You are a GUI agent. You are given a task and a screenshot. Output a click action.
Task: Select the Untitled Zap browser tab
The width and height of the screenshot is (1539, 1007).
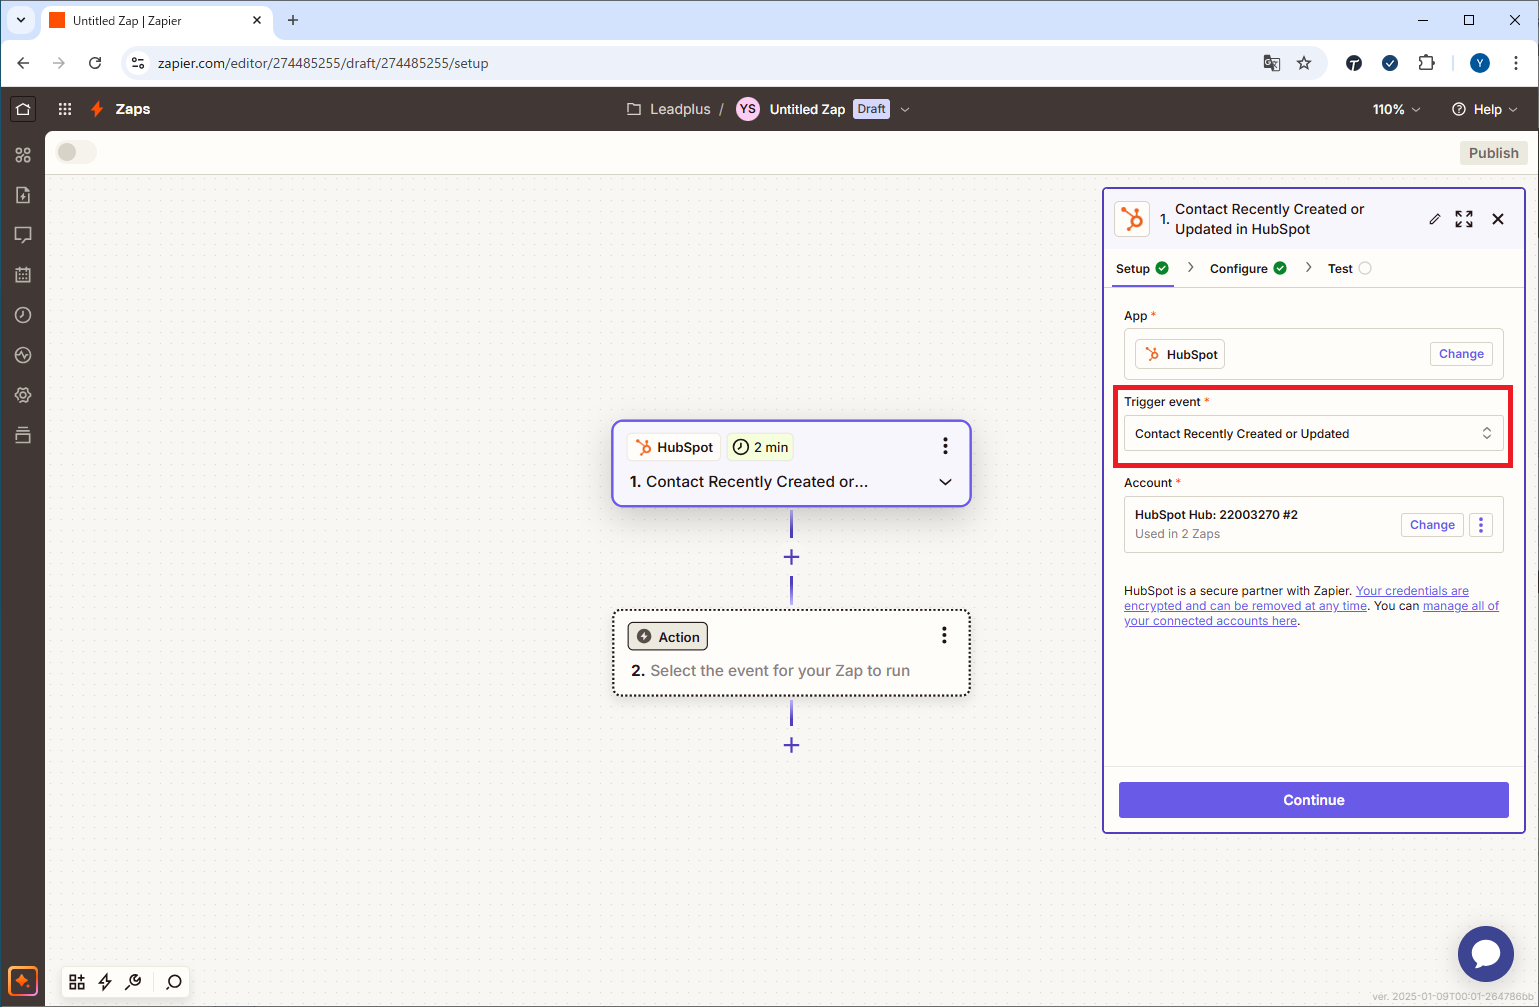(x=155, y=20)
